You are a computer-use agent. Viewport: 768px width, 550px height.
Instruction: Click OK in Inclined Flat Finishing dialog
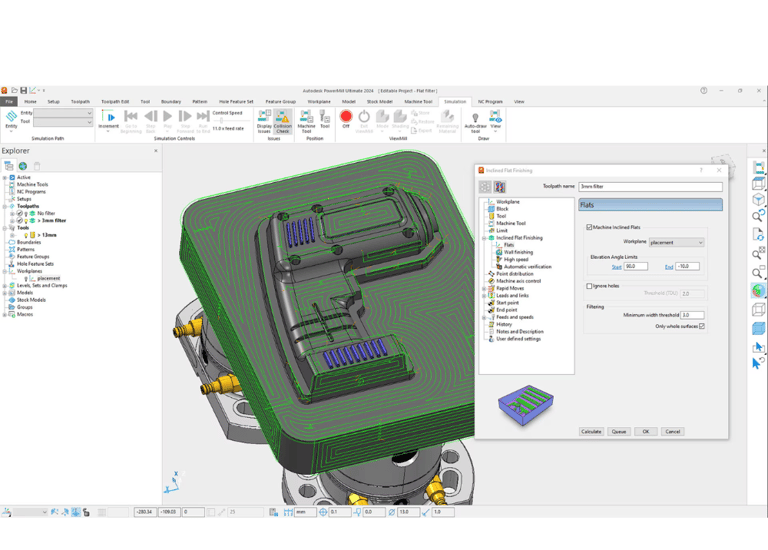tap(646, 431)
